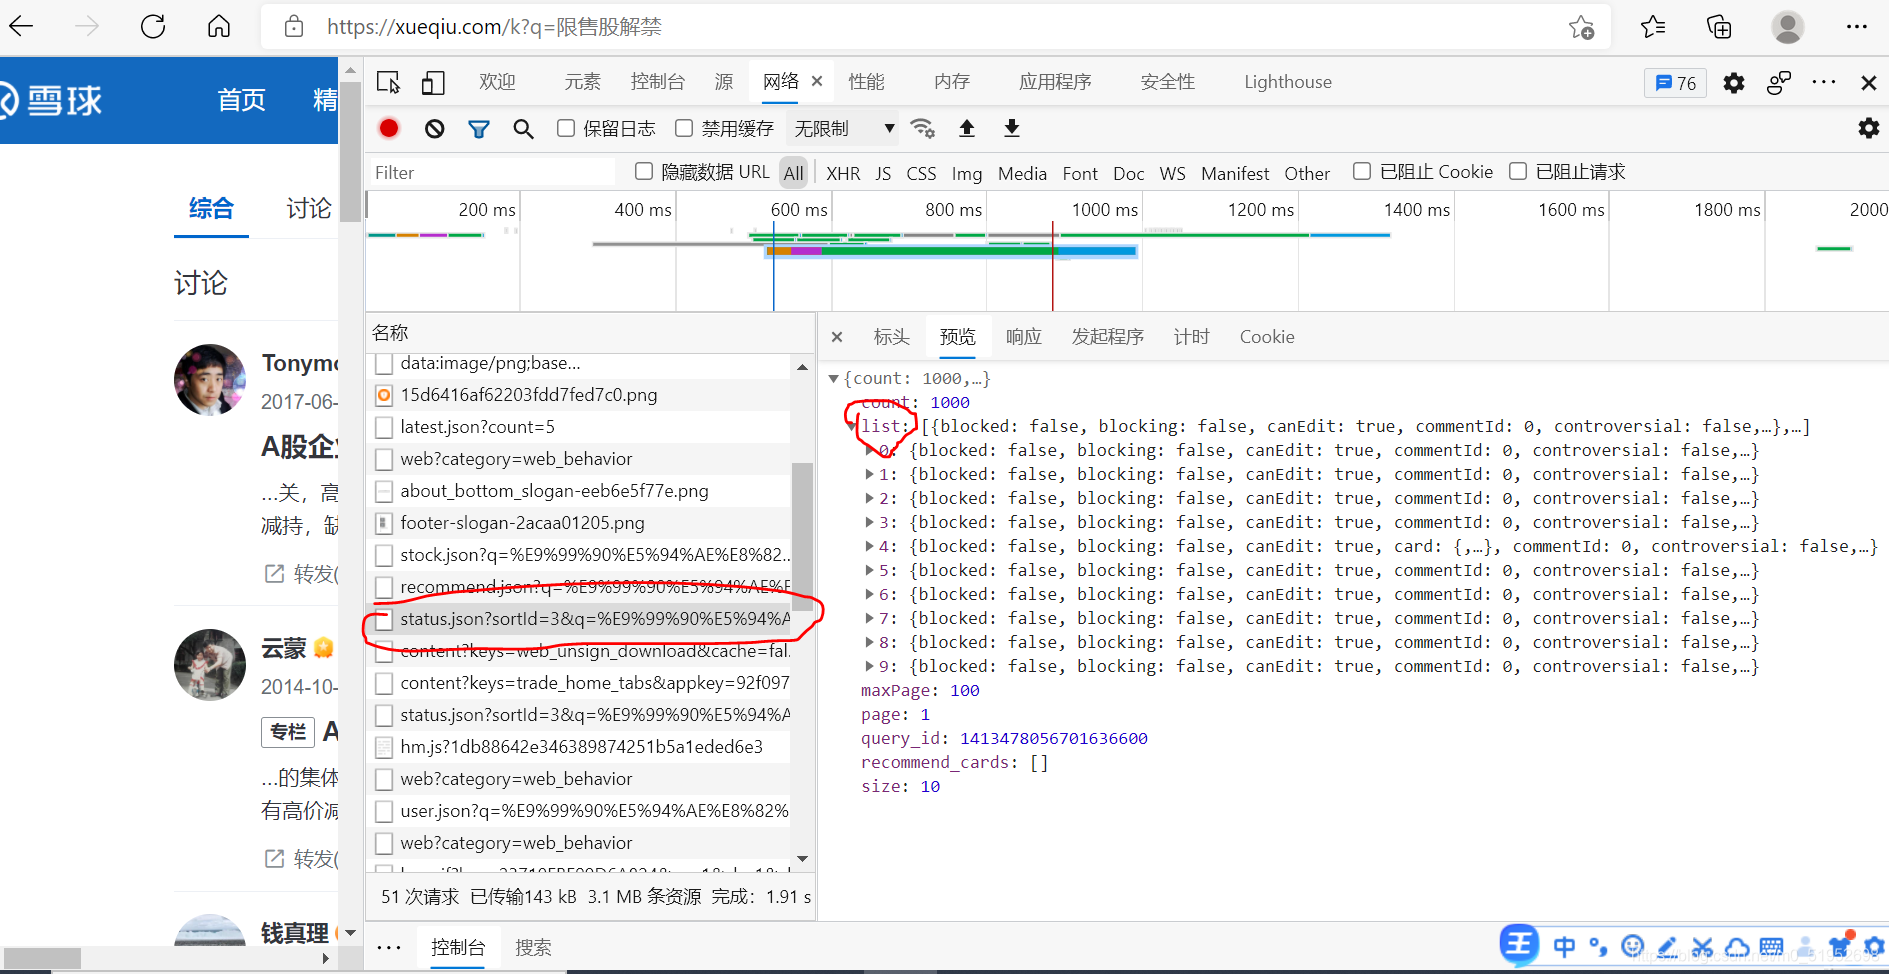Filter requests by Img type
This screenshot has width=1889, height=974.
pyautogui.click(x=966, y=173)
